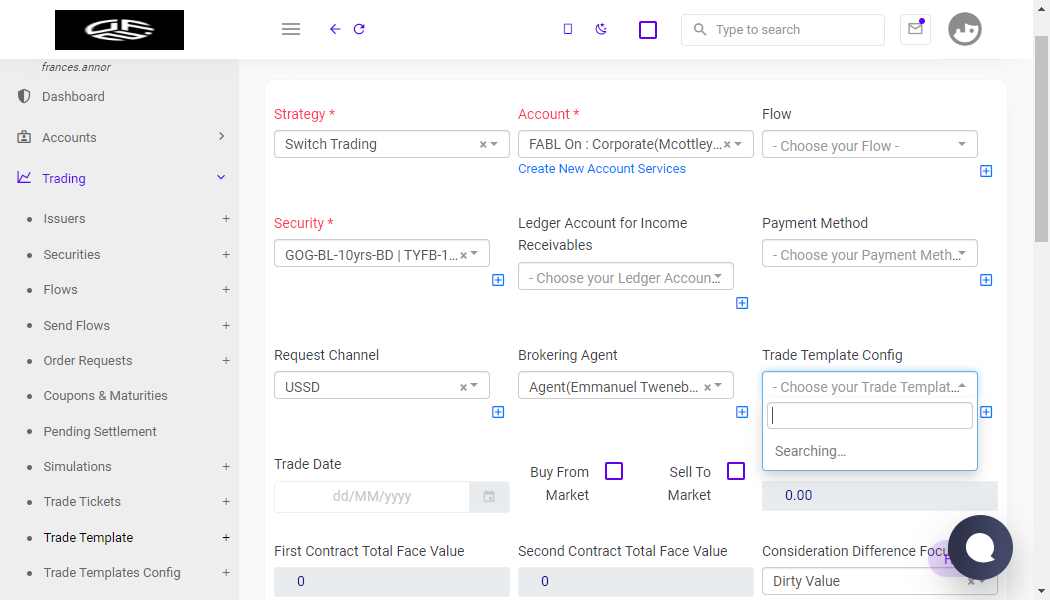Check the Sell To Market box

tap(736, 471)
